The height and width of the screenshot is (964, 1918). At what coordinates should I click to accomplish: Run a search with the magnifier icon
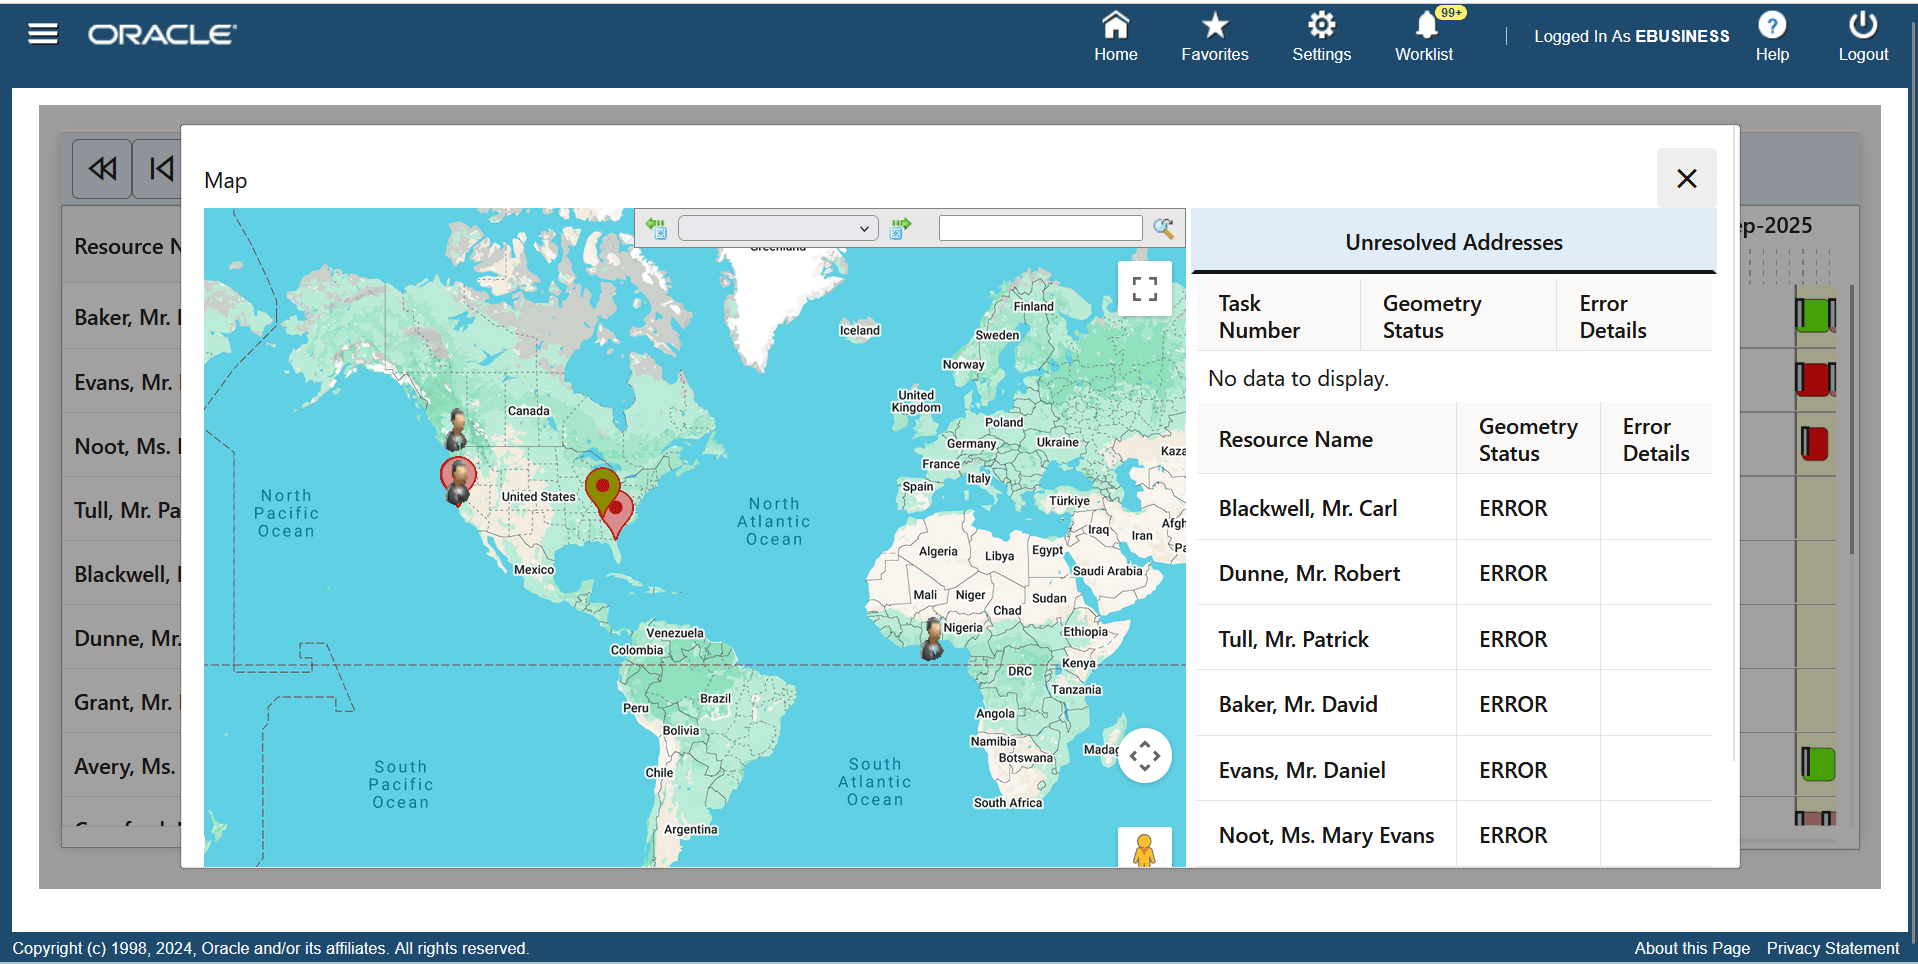(1162, 228)
